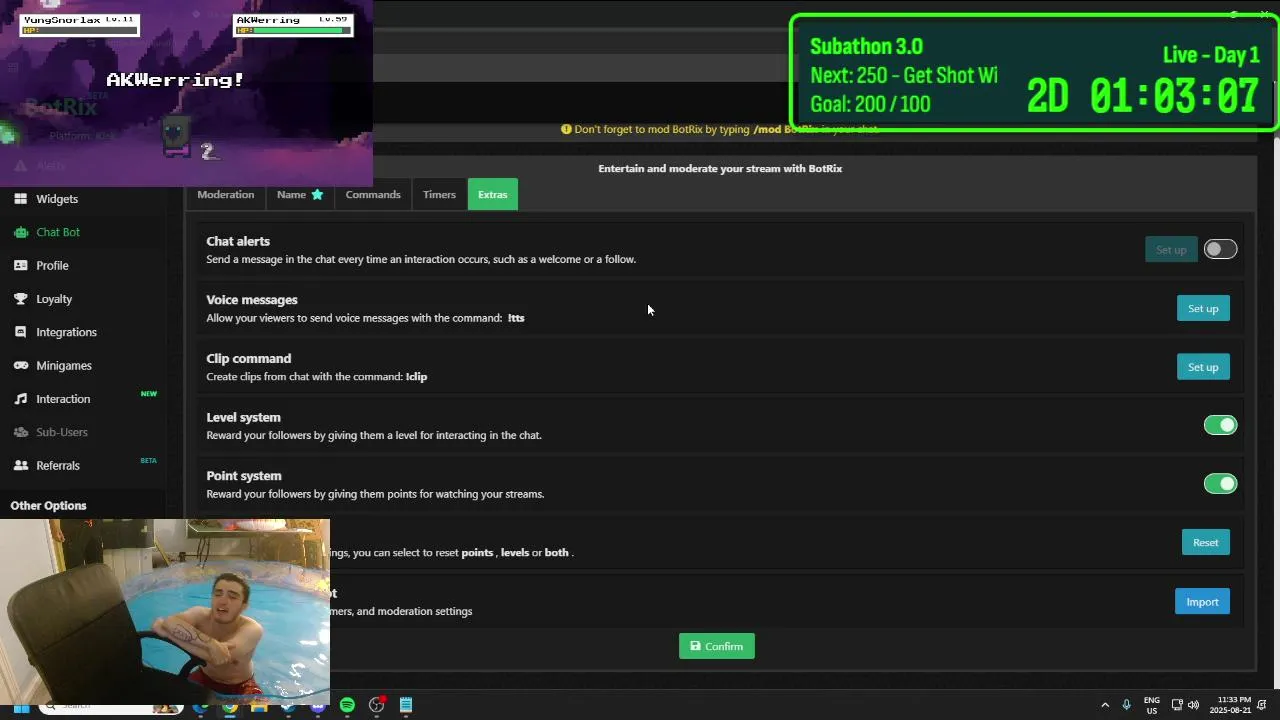Viewport: 1280px width, 720px height.
Task: Click the Minigames gamepad icon
Action: pyautogui.click(x=20, y=366)
